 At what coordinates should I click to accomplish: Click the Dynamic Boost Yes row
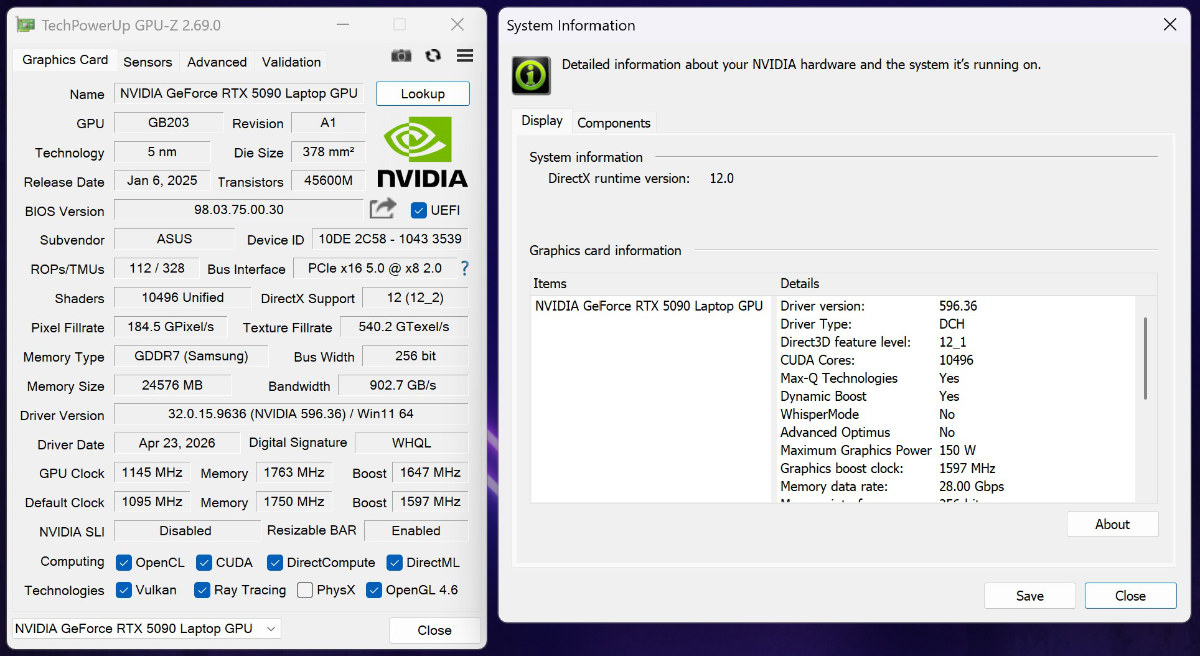click(957, 396)
